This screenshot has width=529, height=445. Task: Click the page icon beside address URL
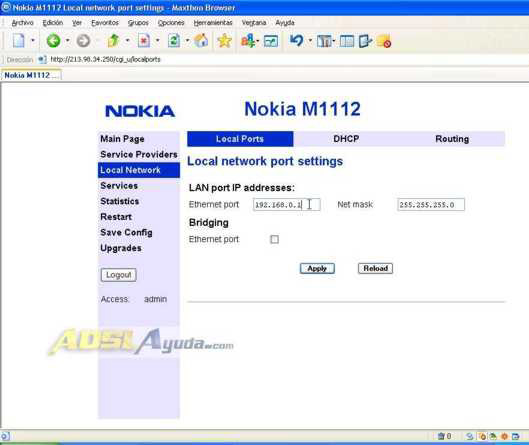(x=43, y=60)
